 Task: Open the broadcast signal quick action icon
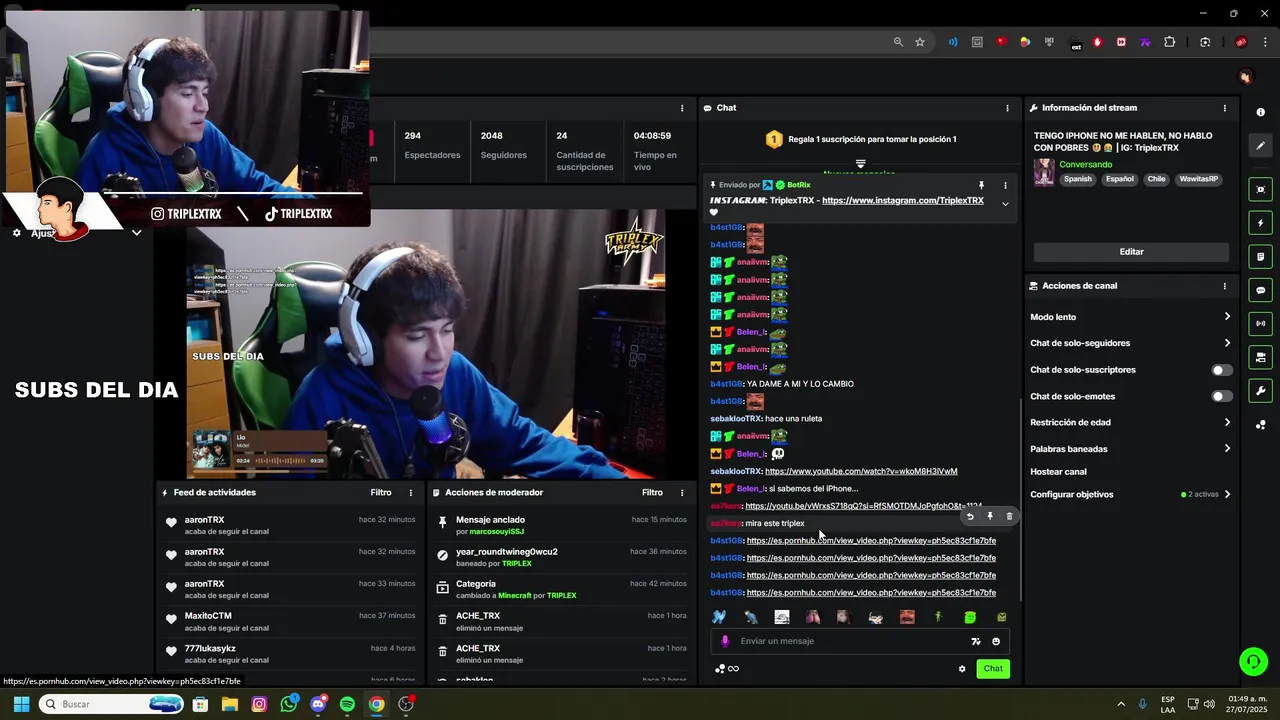tap(1260, 323)
